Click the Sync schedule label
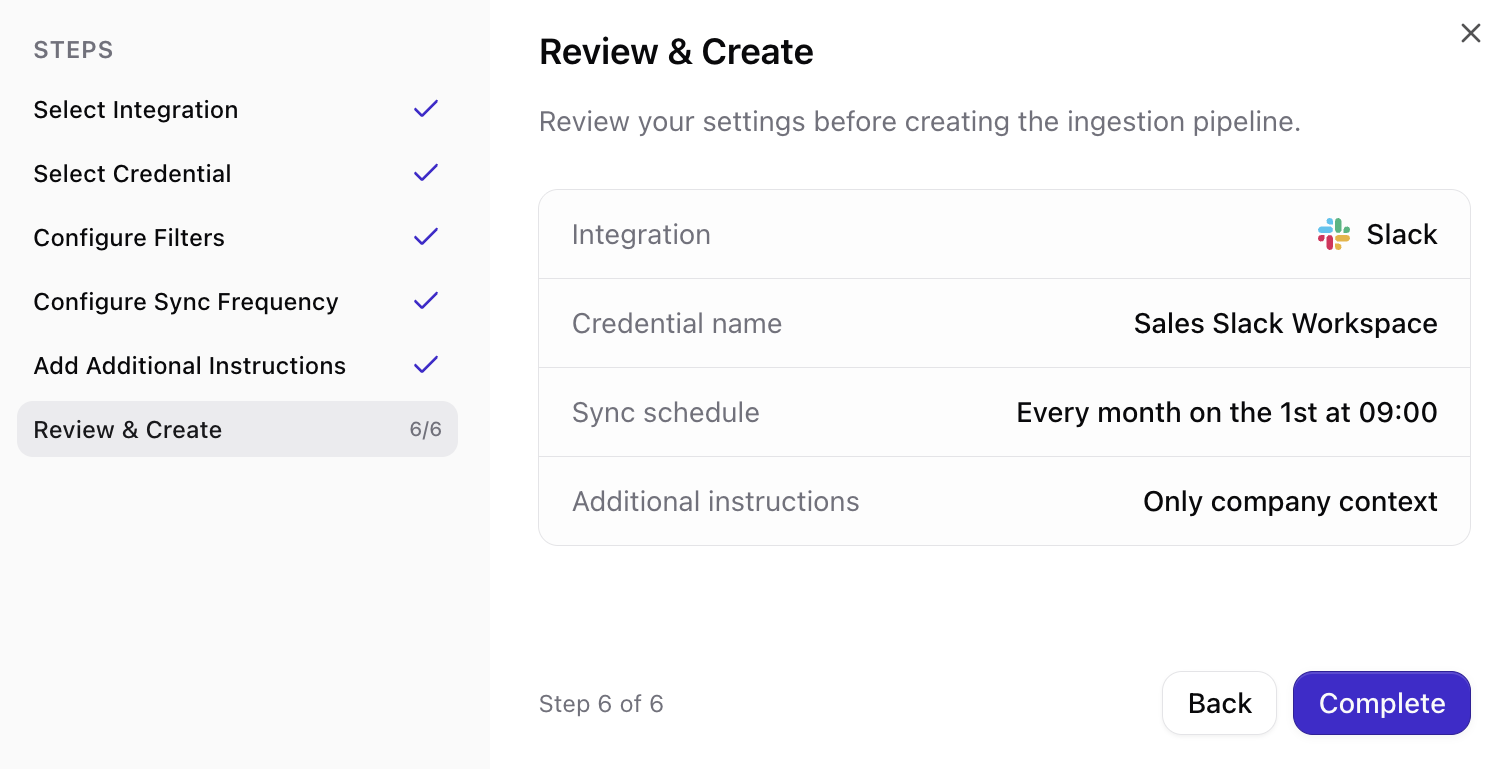1506x769 pixels. [666, 412]
